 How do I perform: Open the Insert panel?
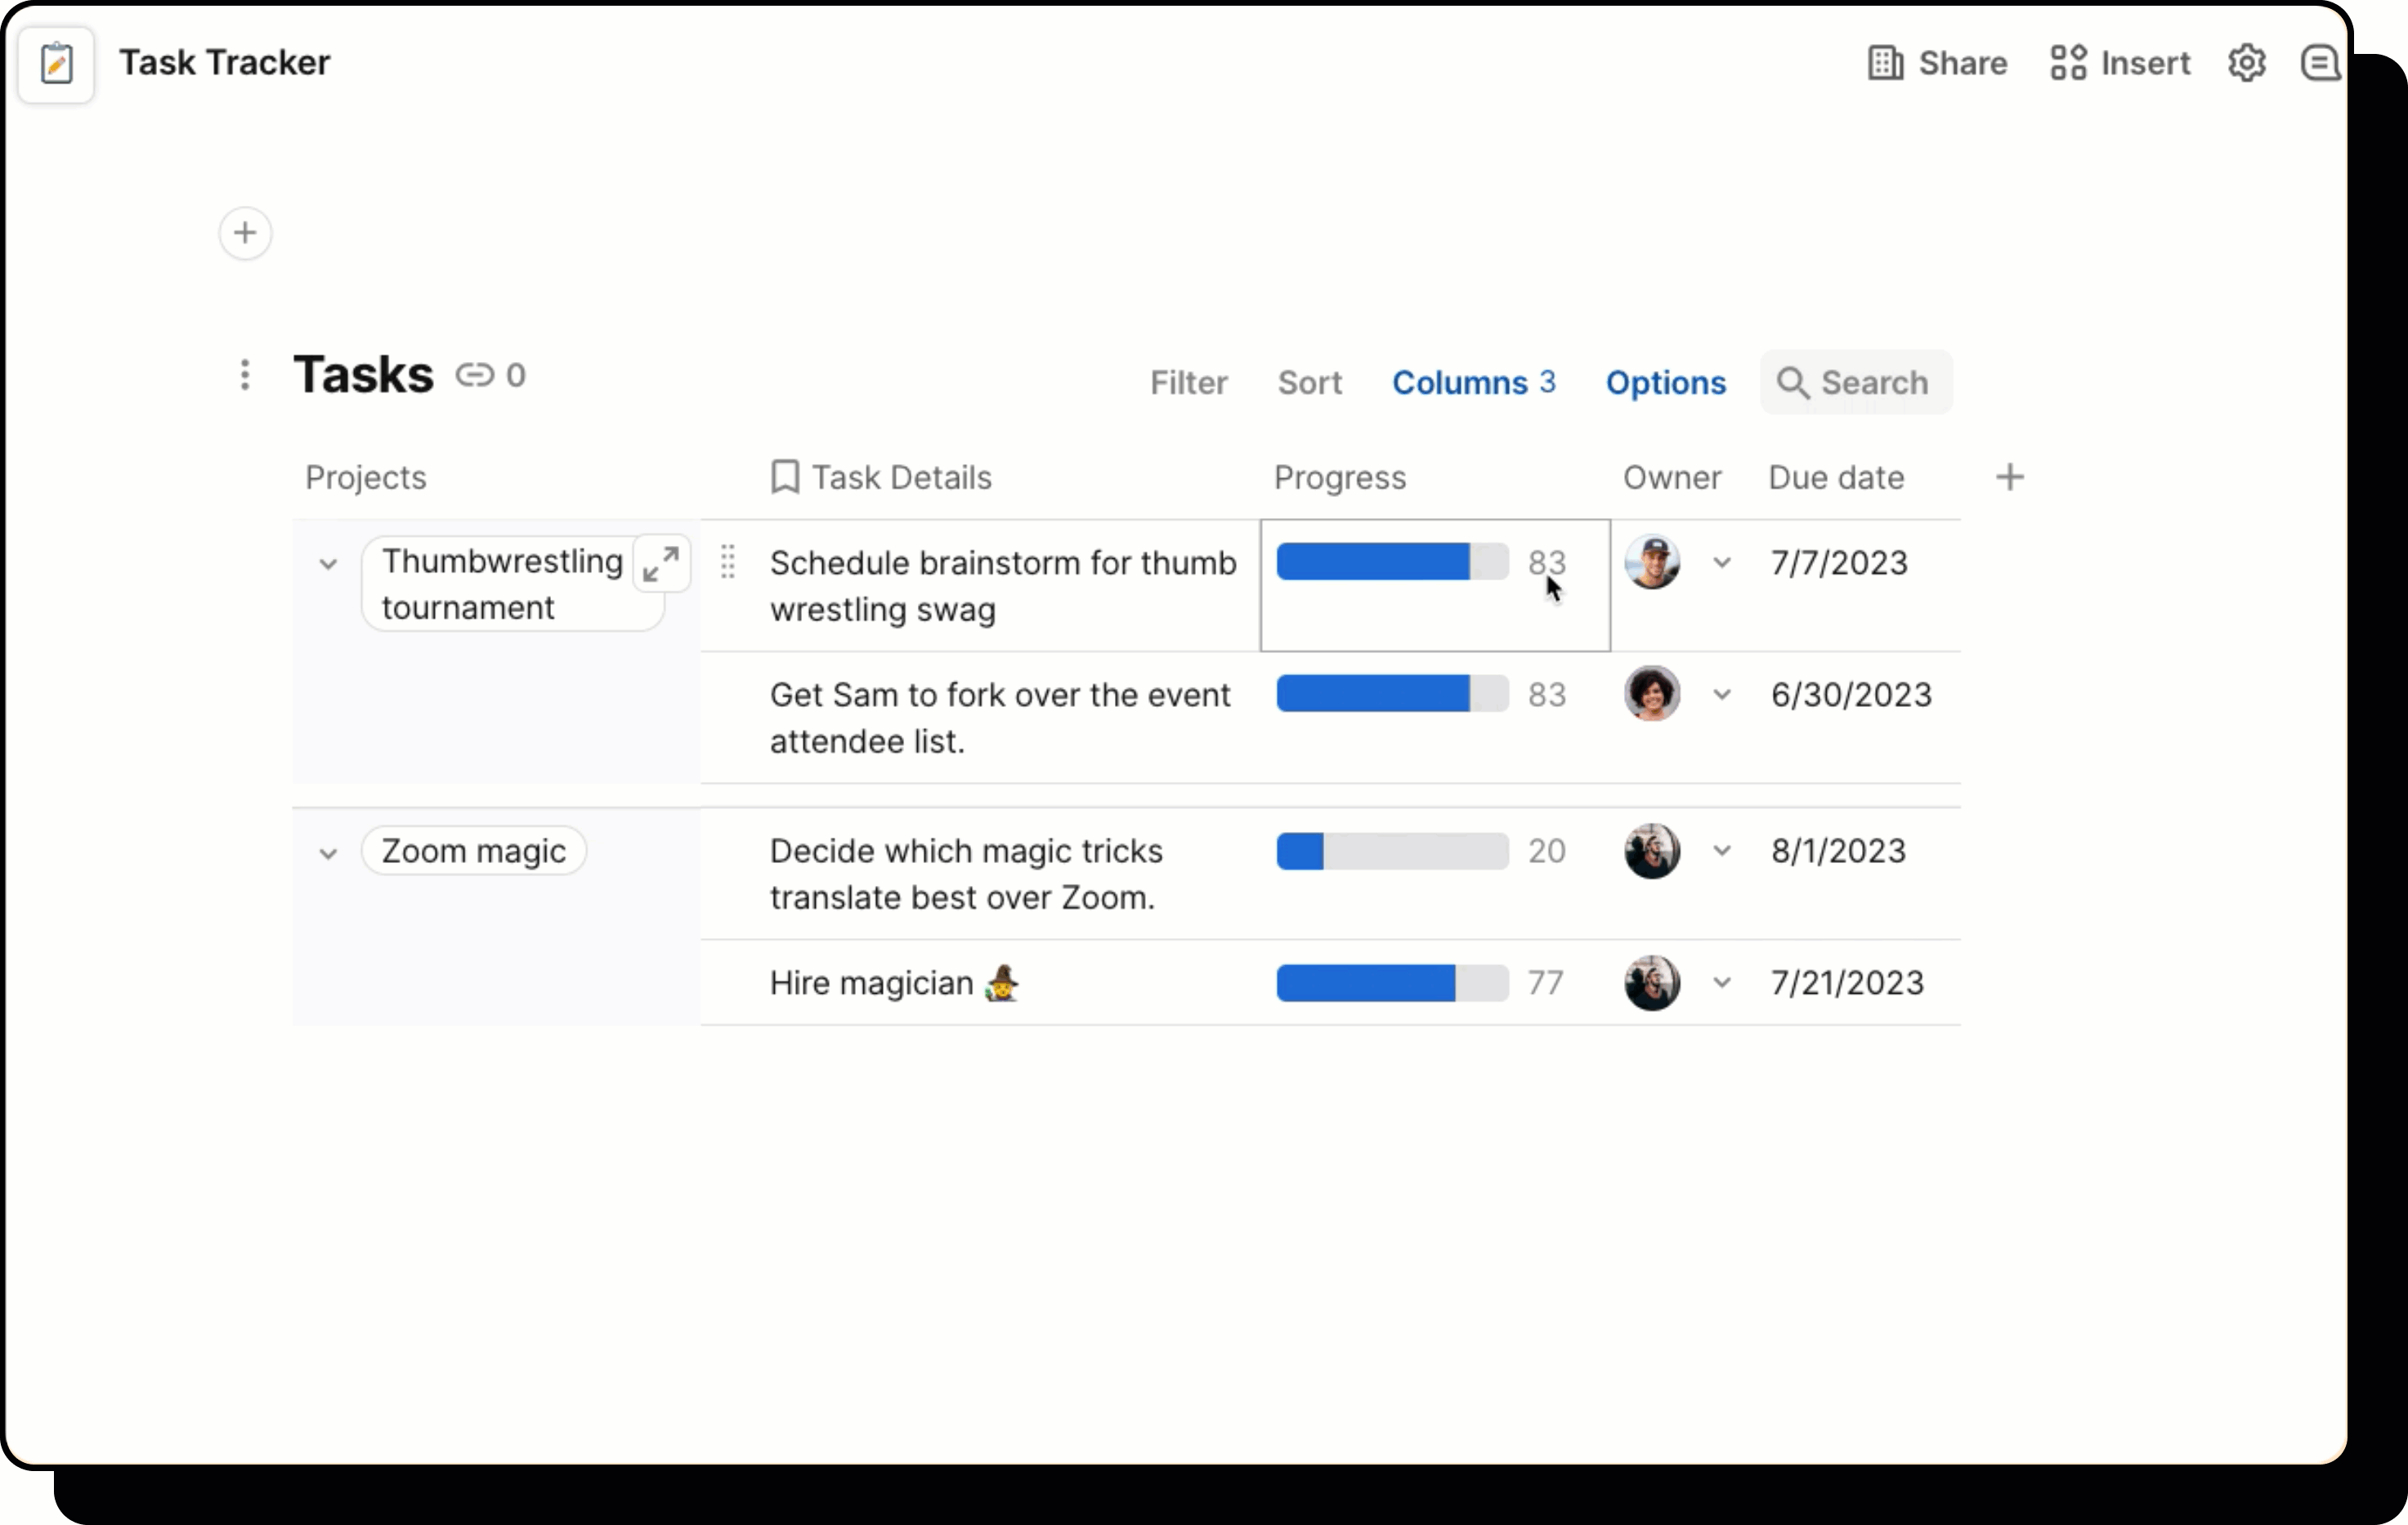click(2120, 62)
